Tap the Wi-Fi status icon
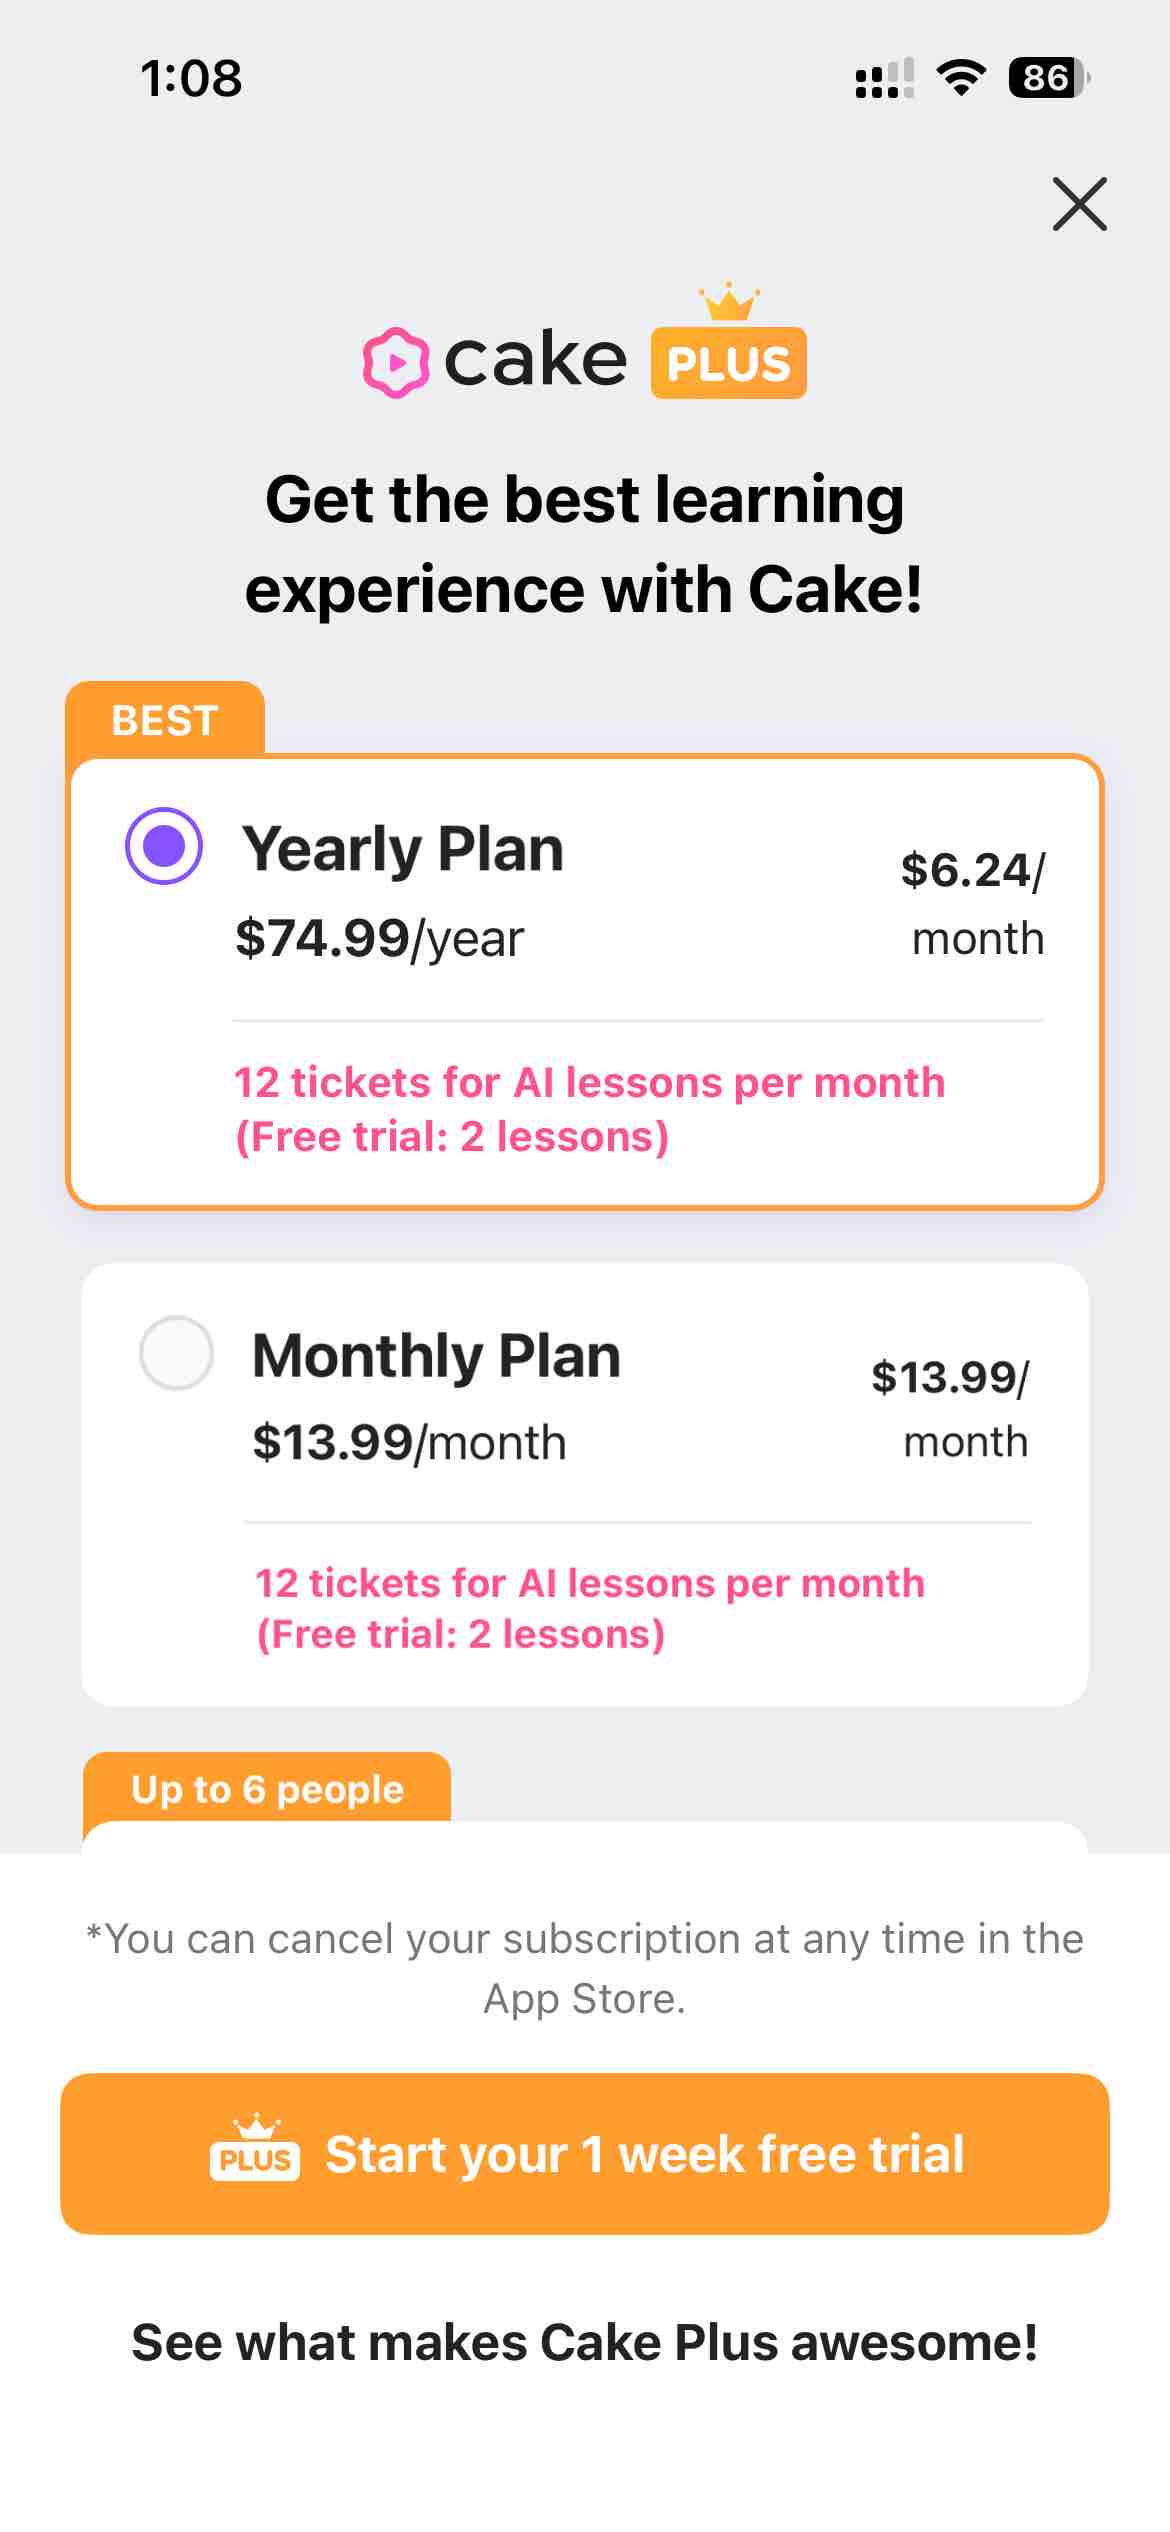 tap(961, 78)
